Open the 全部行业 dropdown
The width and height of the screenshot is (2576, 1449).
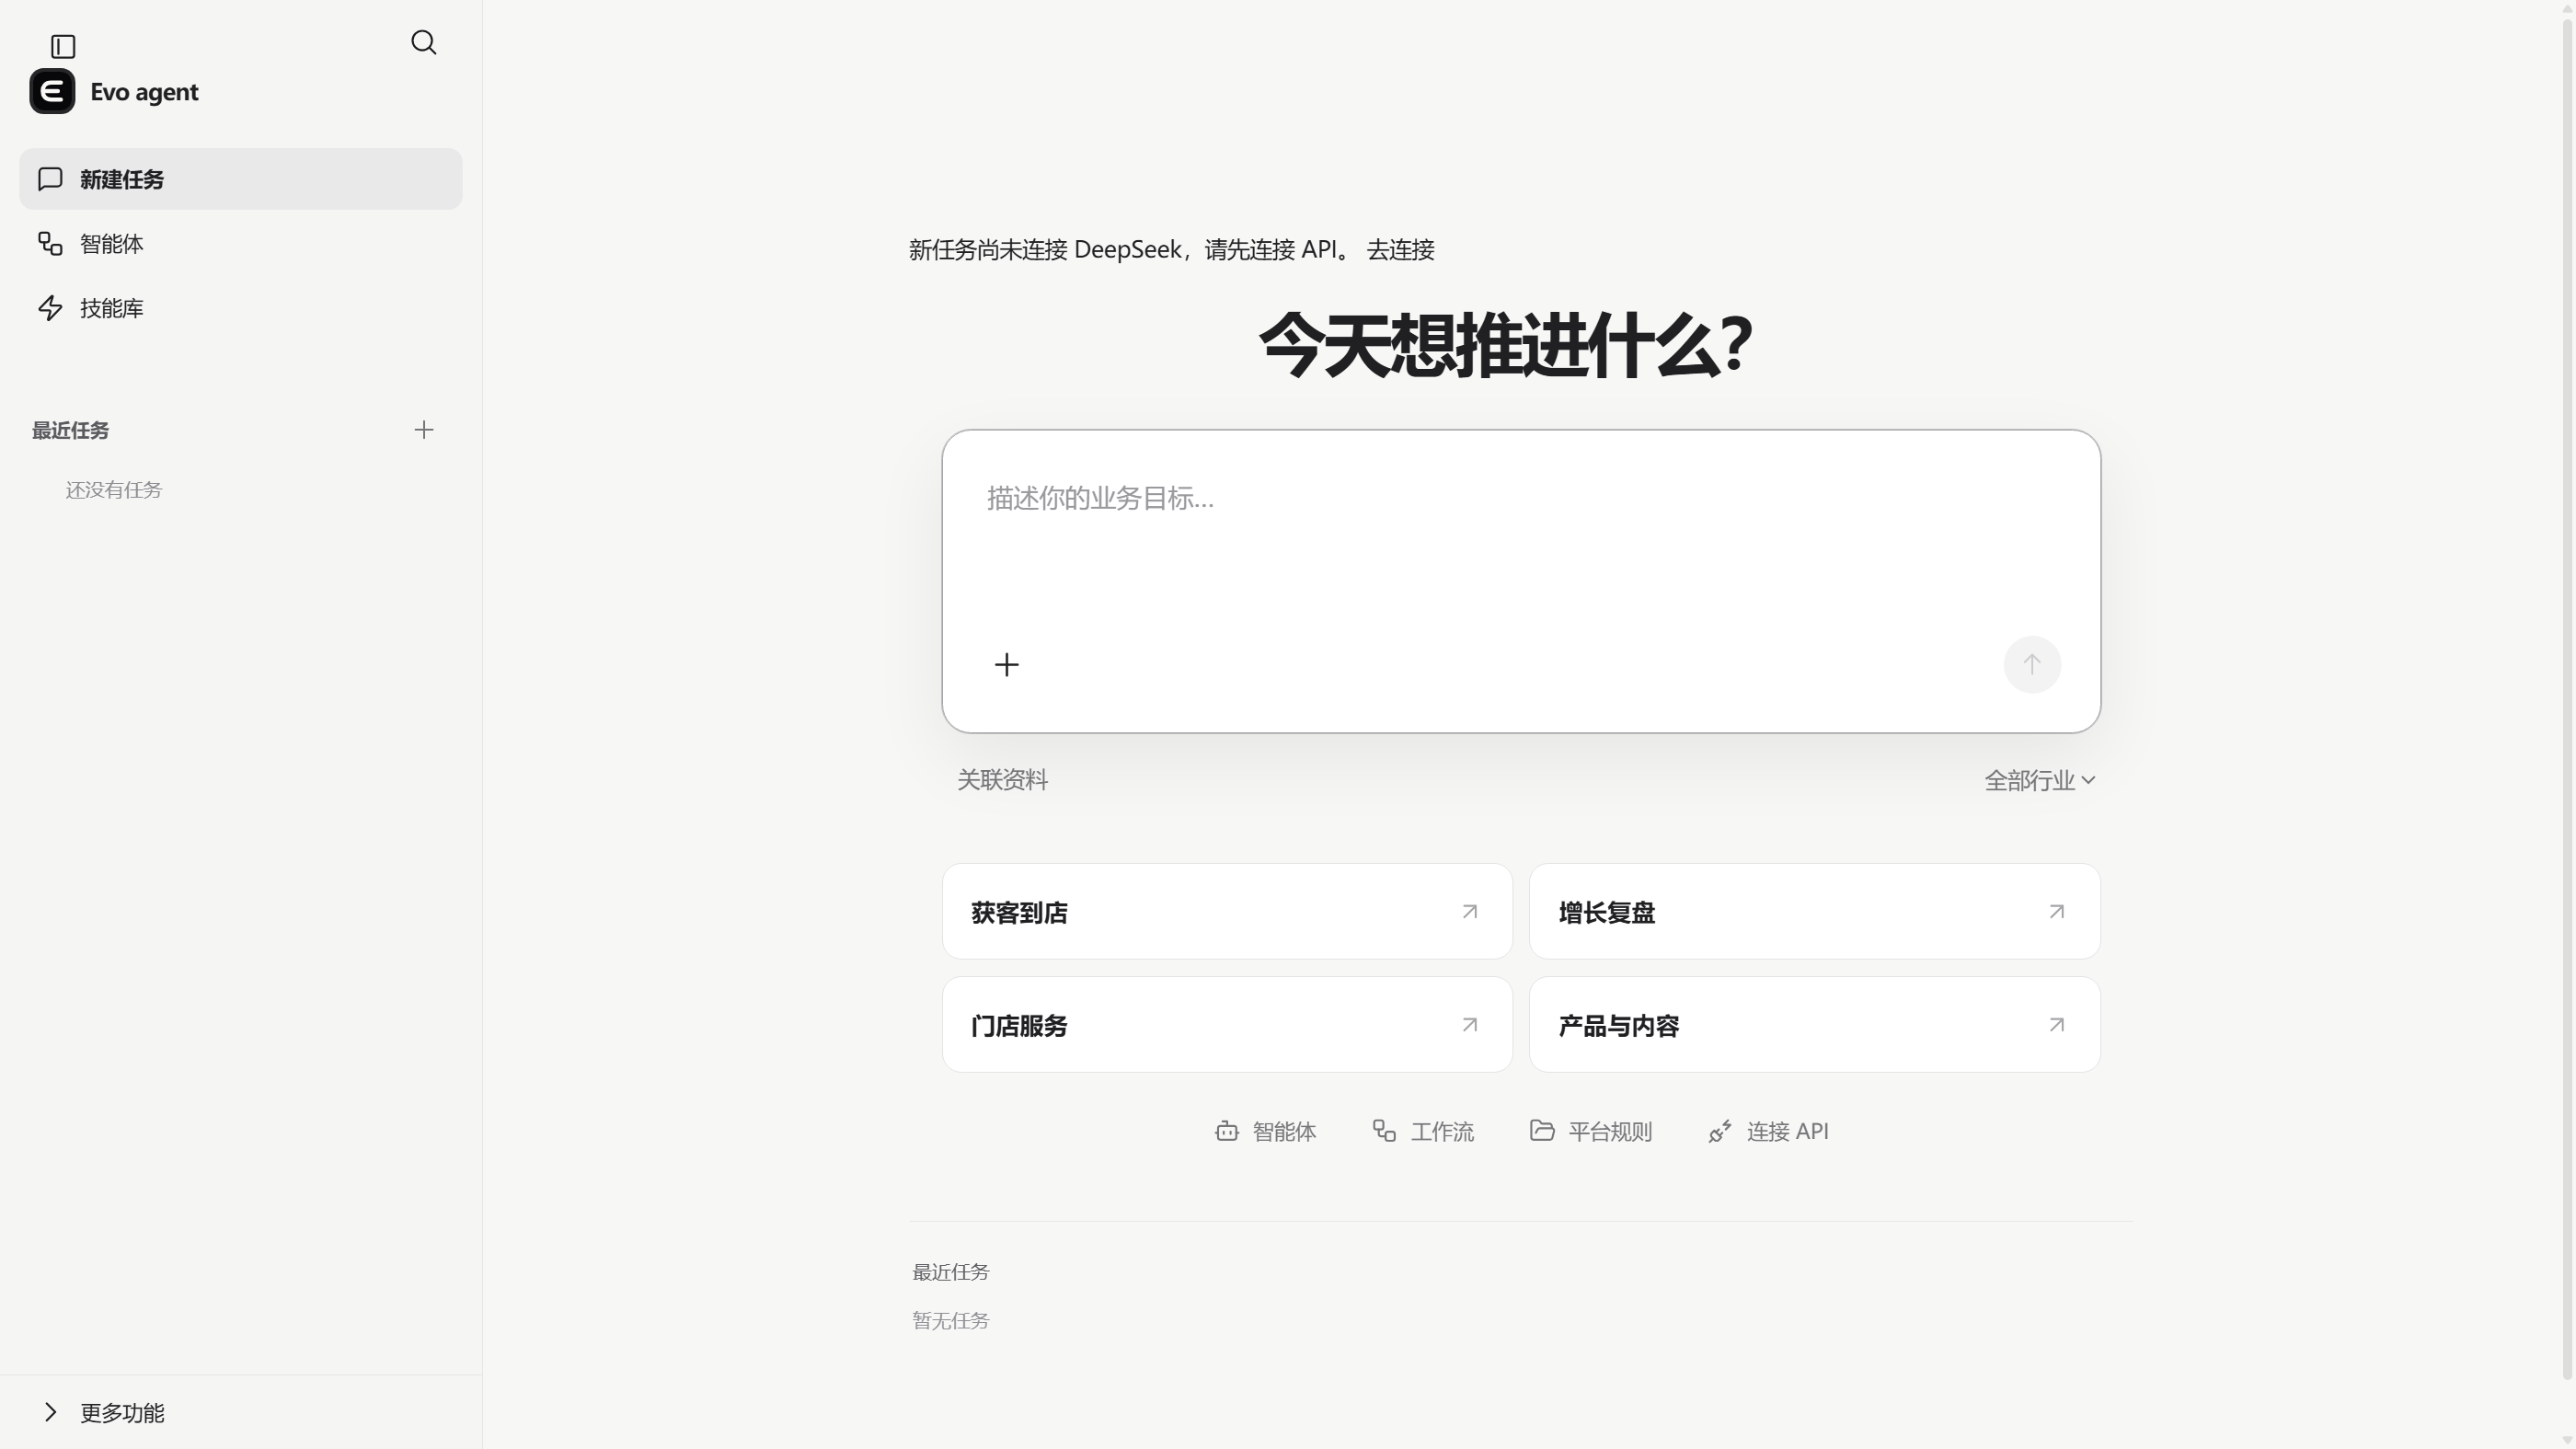pos(2039,781)
